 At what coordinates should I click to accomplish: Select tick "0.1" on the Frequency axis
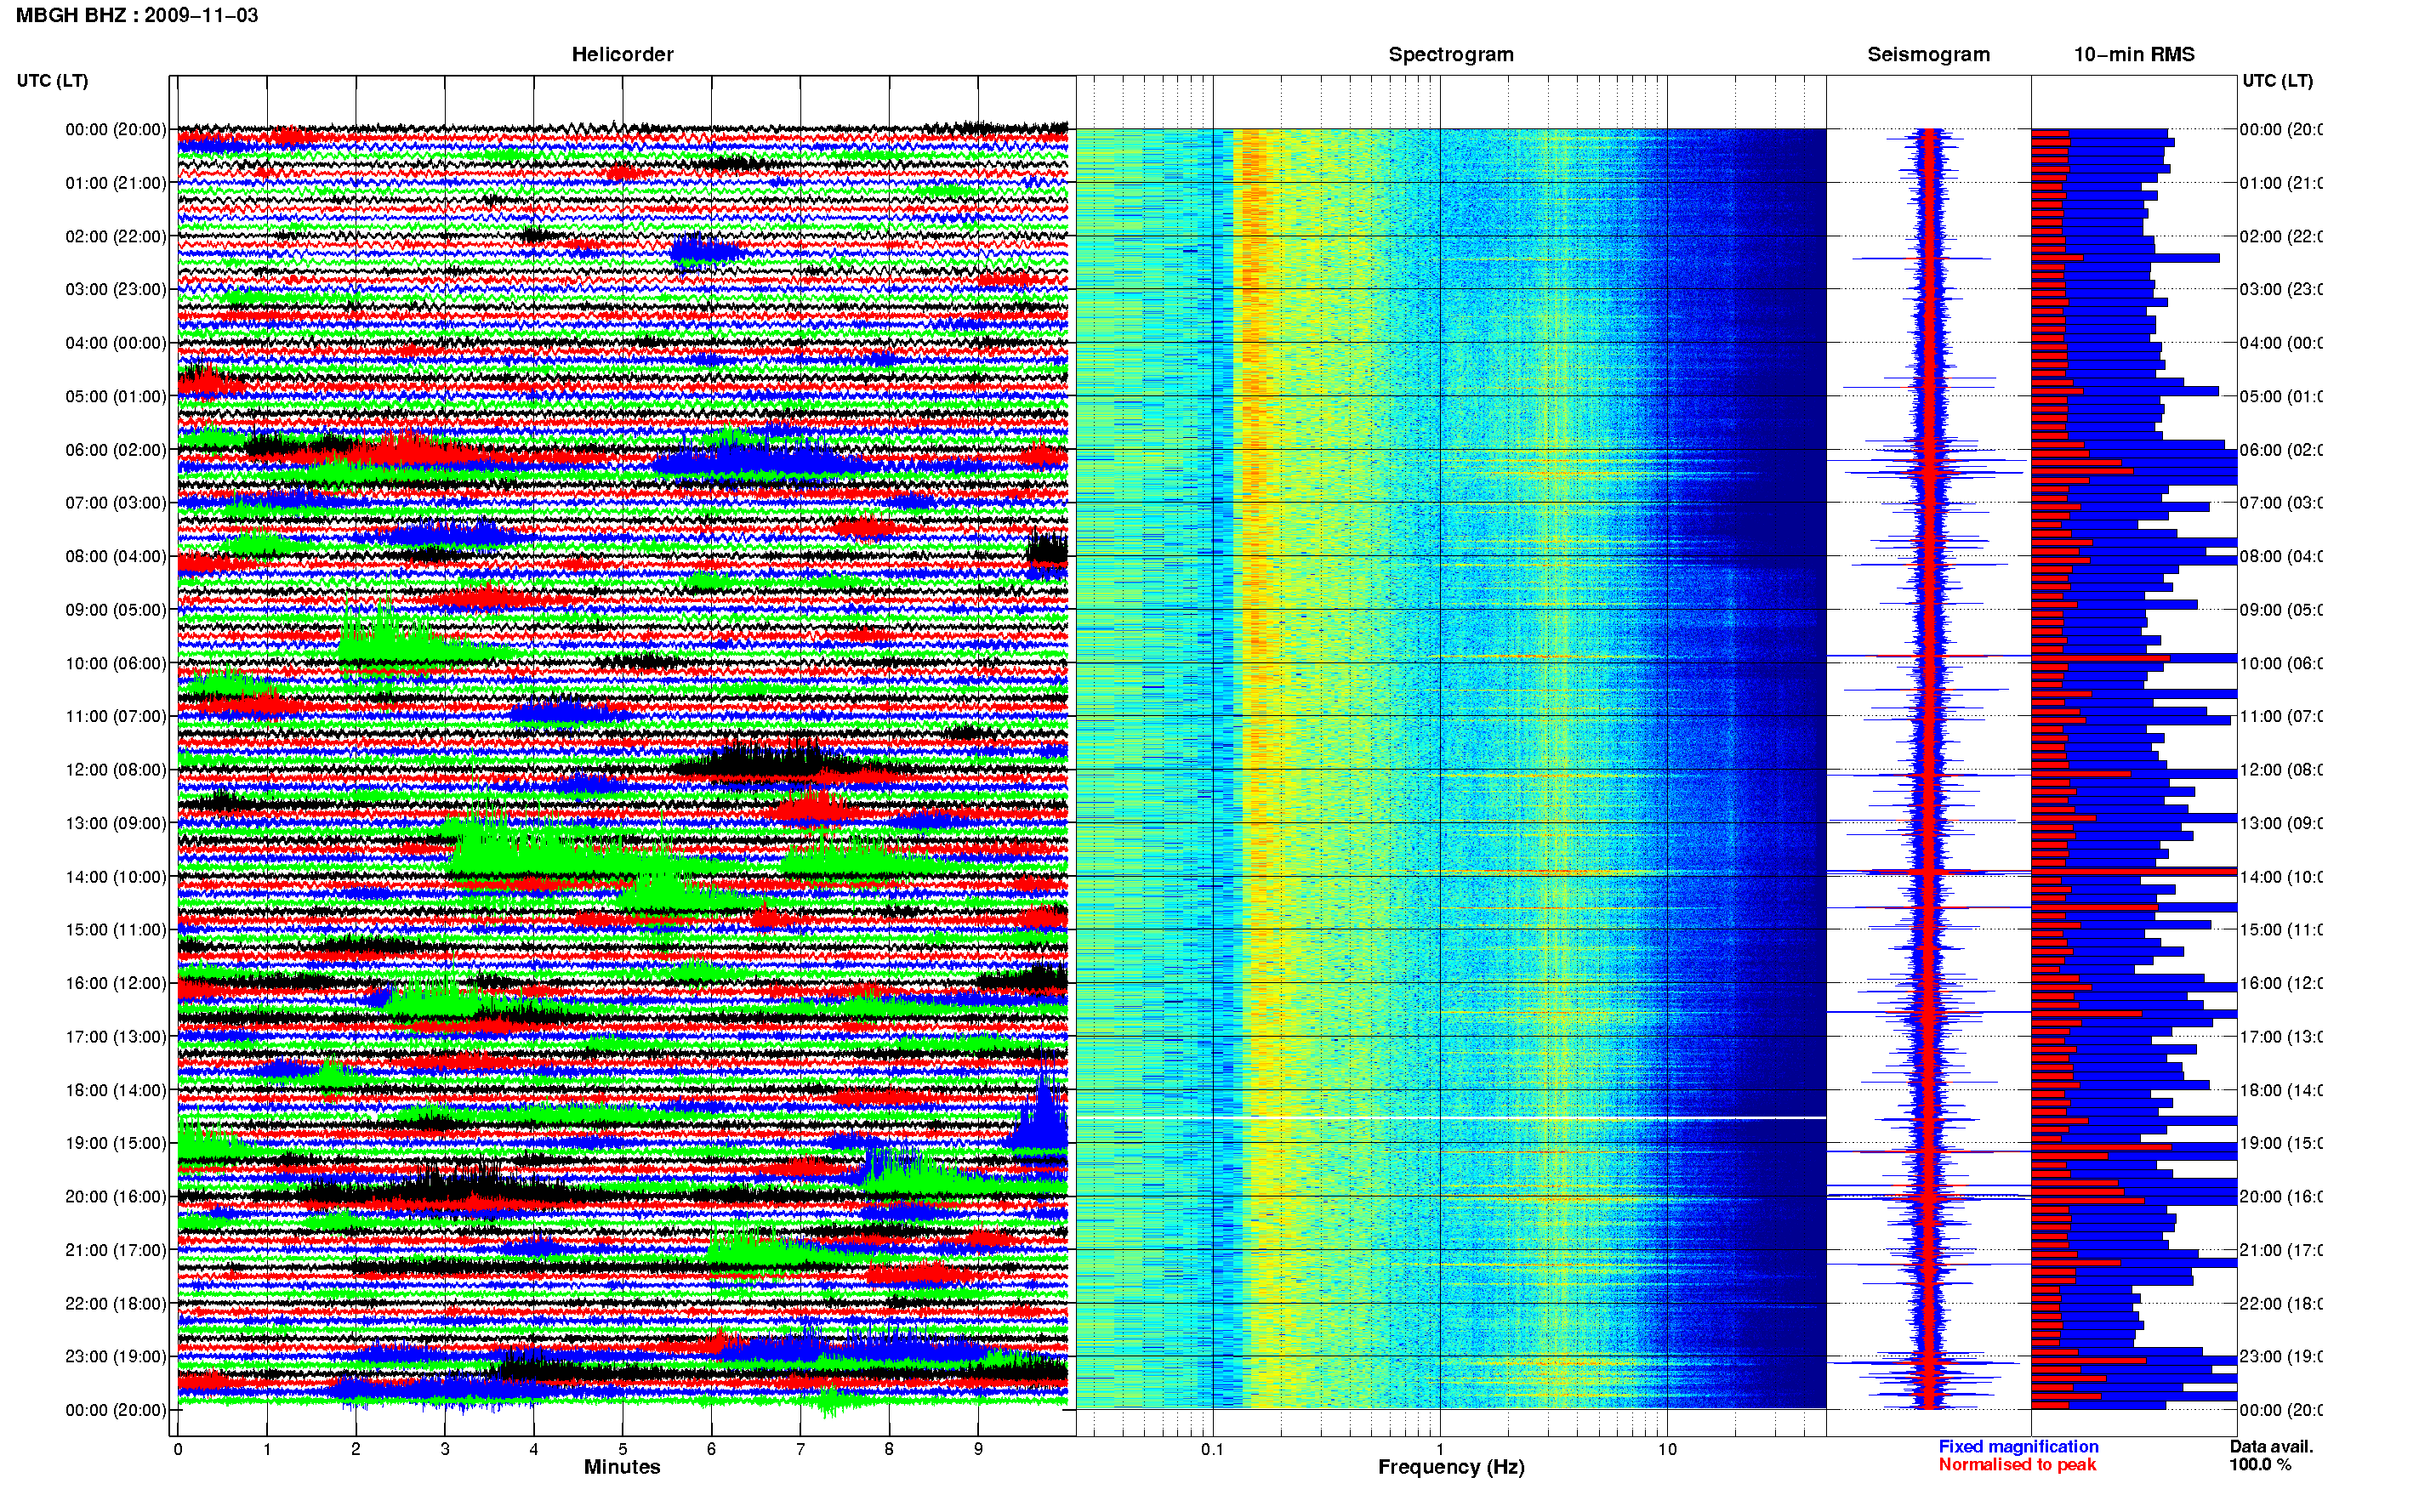1212,1449
